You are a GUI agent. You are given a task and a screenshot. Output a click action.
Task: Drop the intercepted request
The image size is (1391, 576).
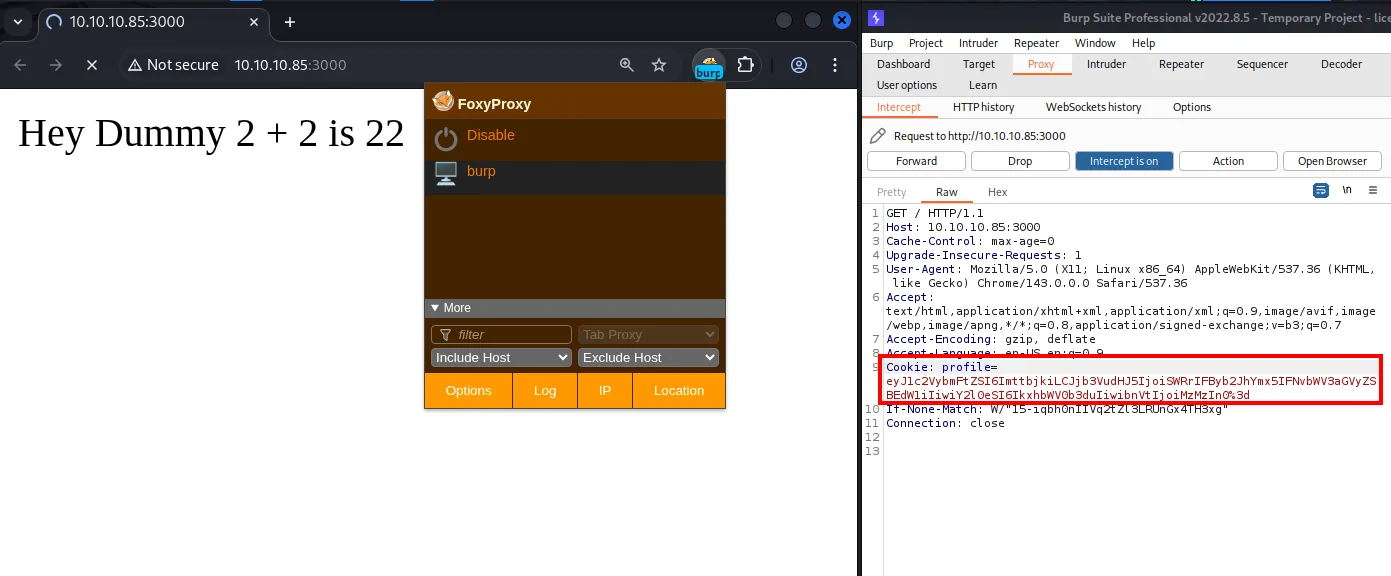[1020, 161]
